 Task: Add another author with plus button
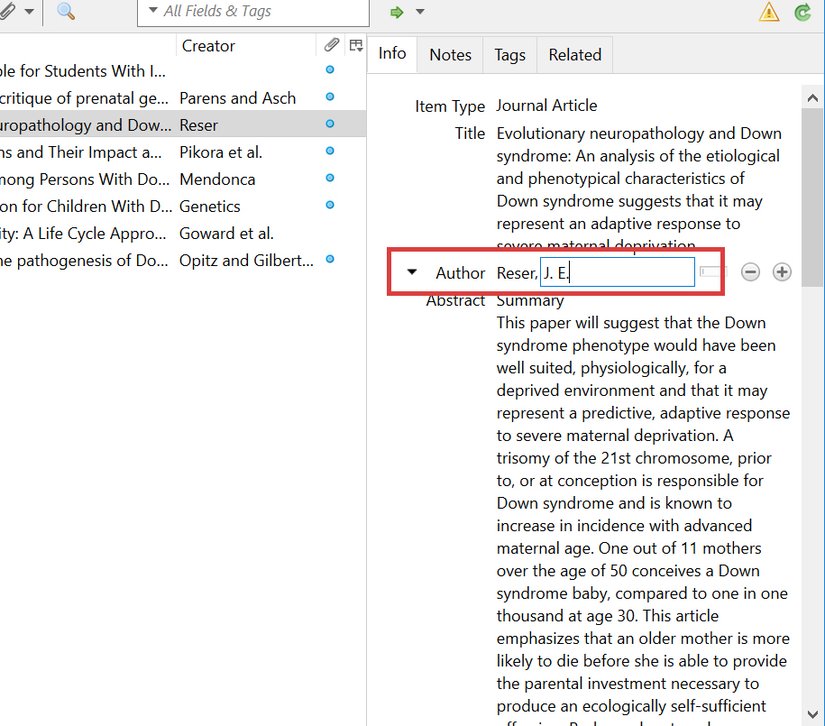(782, 272)
